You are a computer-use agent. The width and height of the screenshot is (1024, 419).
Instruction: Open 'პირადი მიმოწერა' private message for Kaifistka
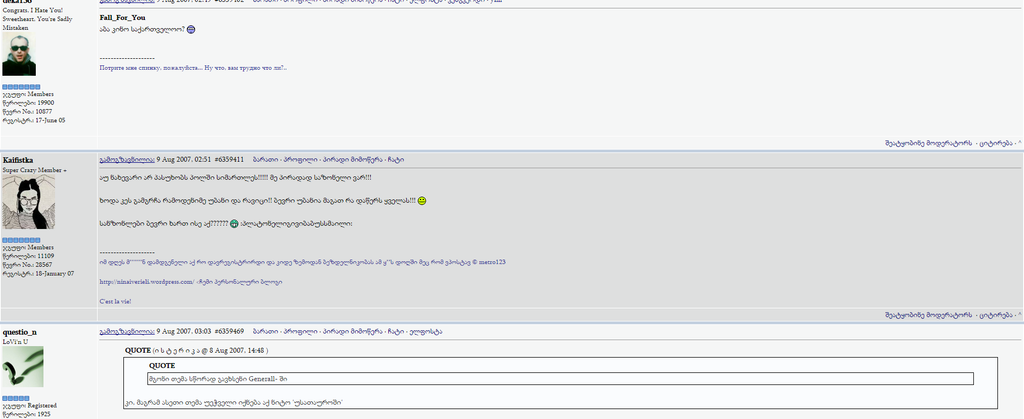[352, 159]
